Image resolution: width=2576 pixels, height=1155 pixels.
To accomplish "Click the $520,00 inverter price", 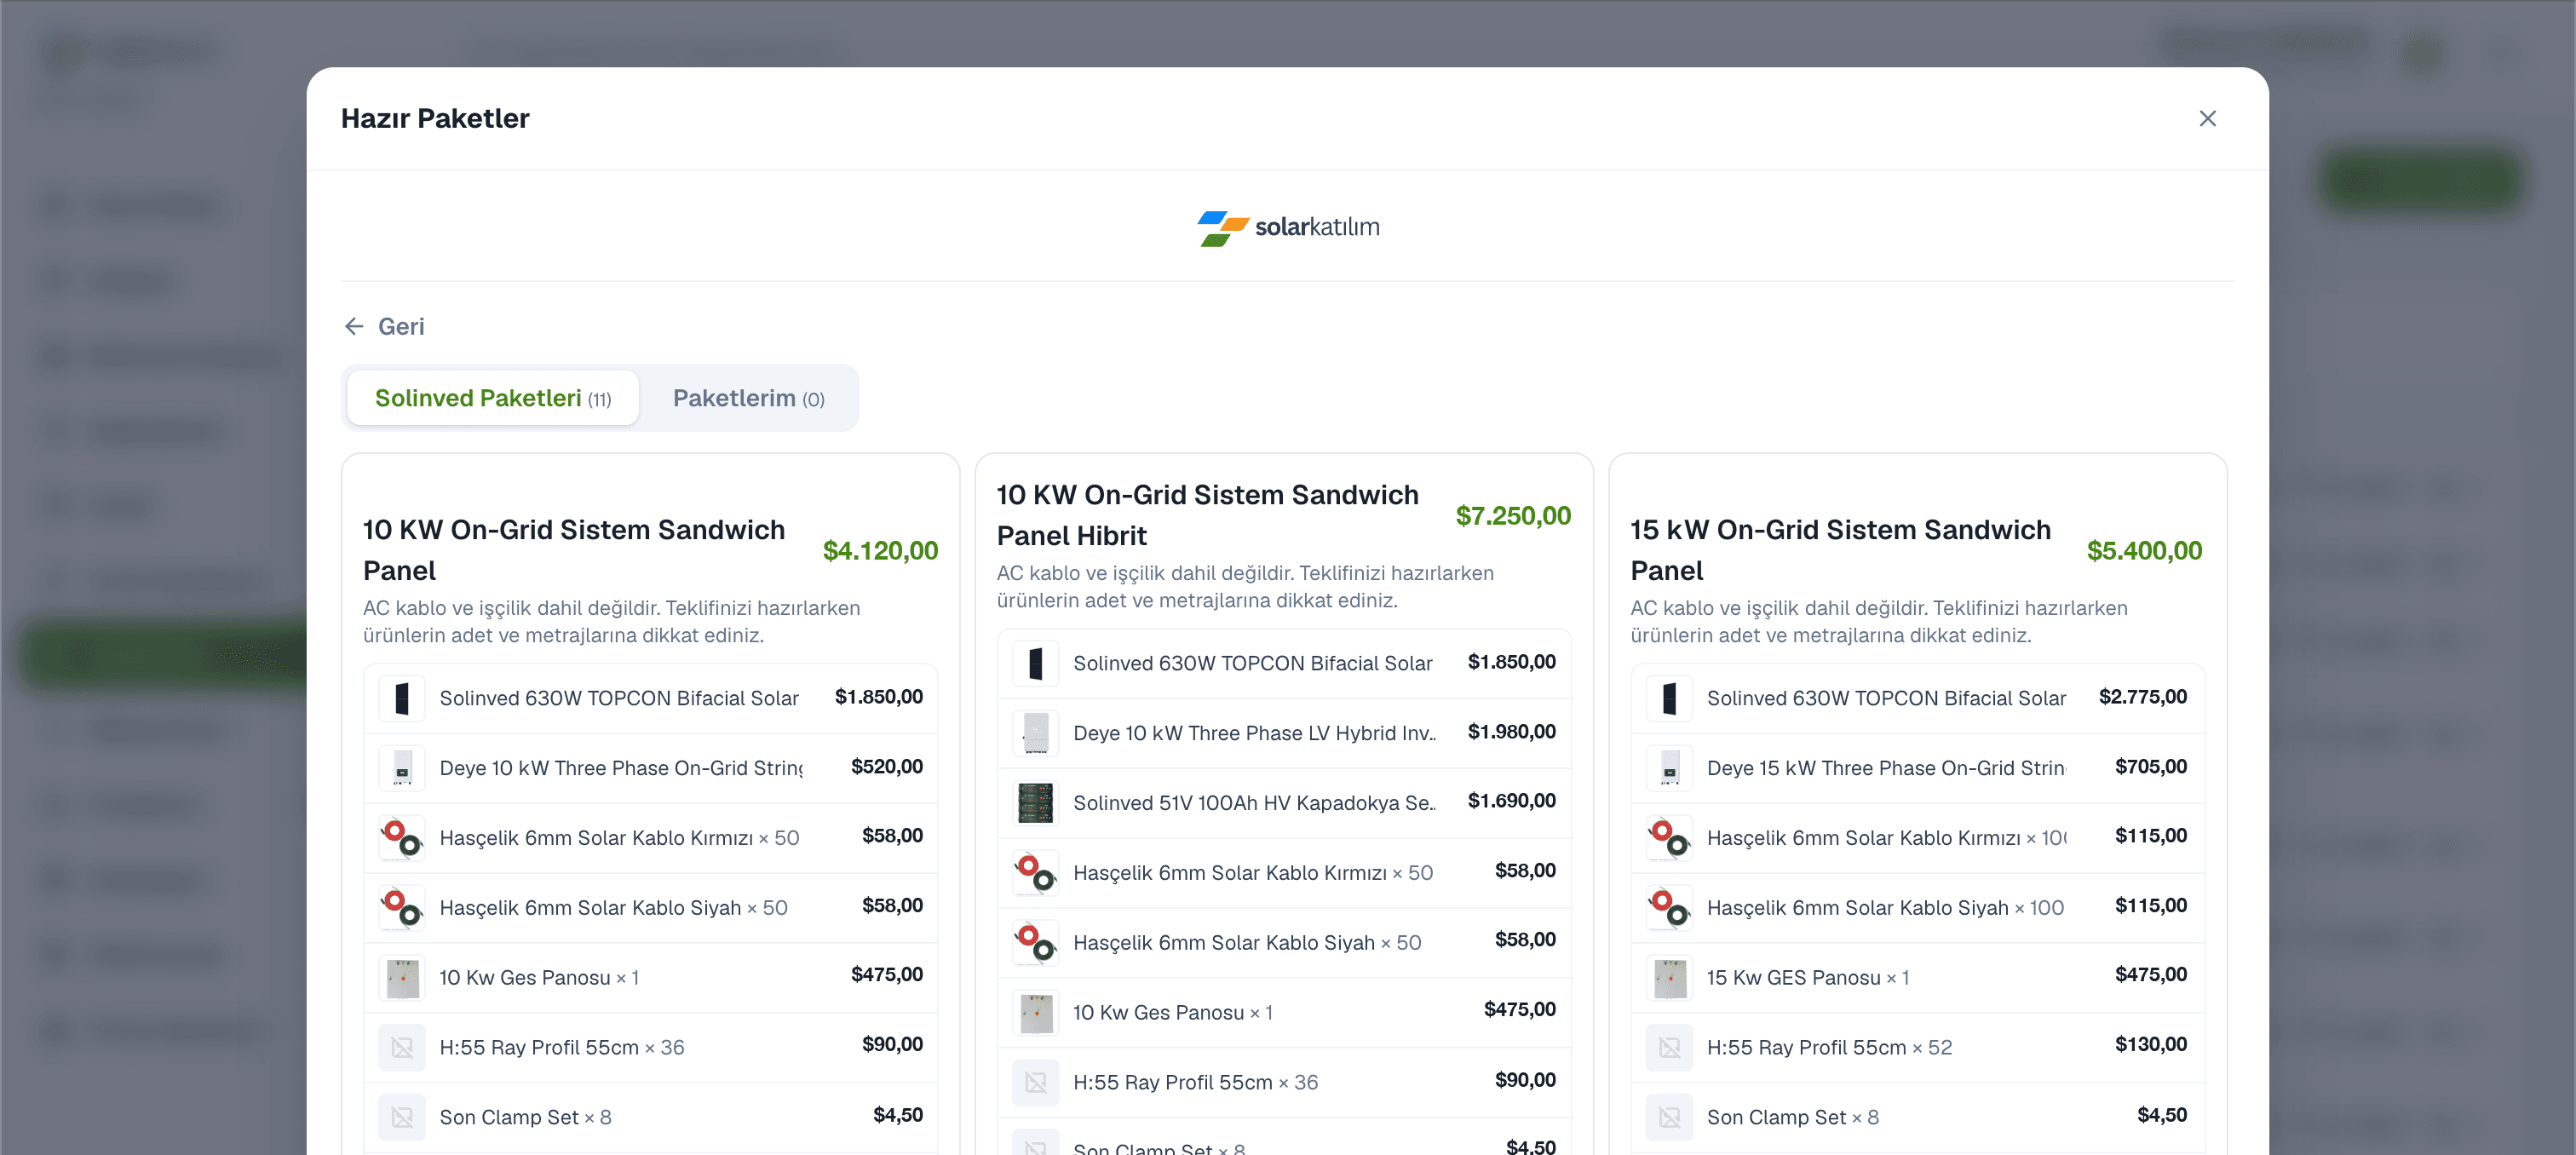I will pyautogui.click(x=886, y=766).
